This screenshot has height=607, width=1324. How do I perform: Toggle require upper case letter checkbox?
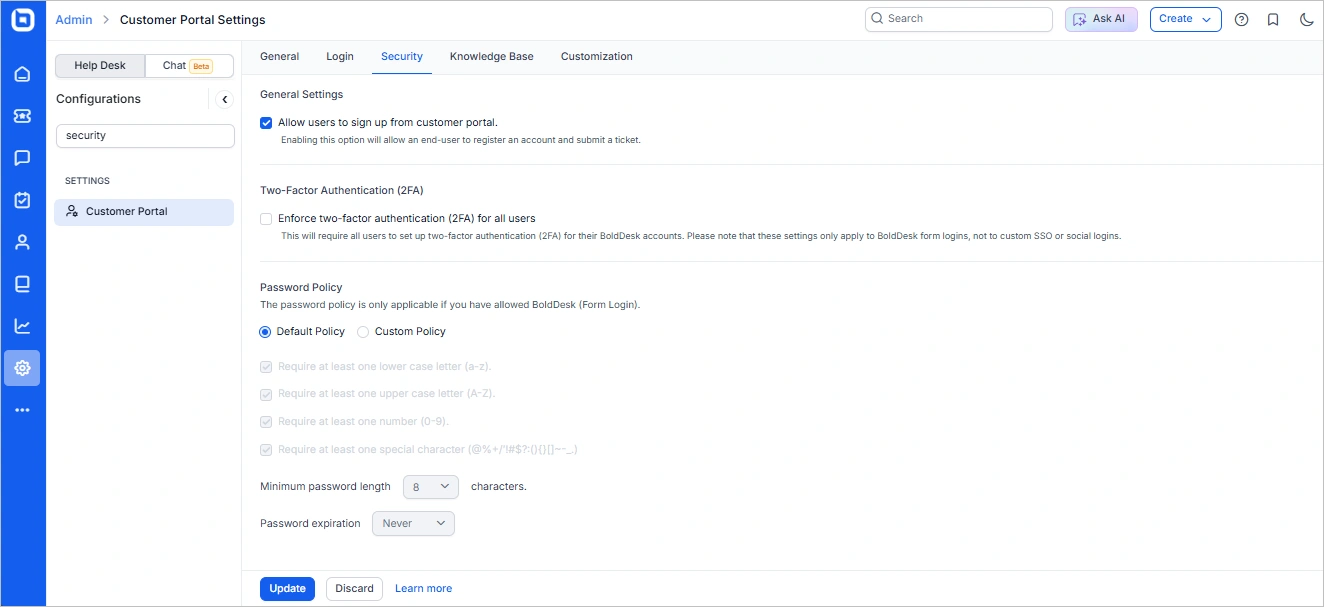coord(266,394)
